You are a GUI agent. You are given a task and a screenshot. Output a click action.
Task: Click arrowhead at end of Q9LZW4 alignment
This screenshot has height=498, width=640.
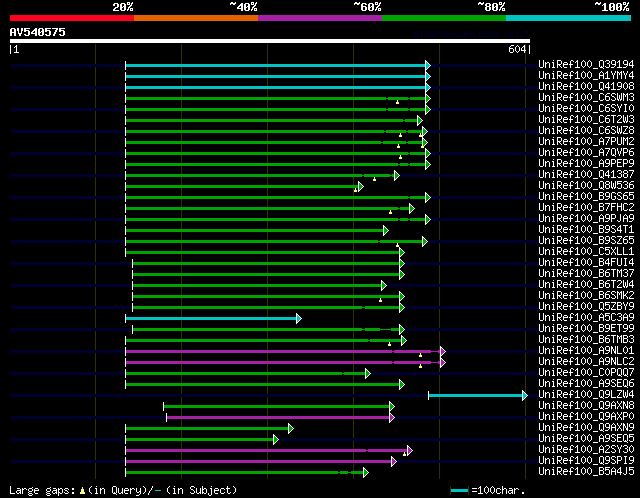tap(525, 396)
